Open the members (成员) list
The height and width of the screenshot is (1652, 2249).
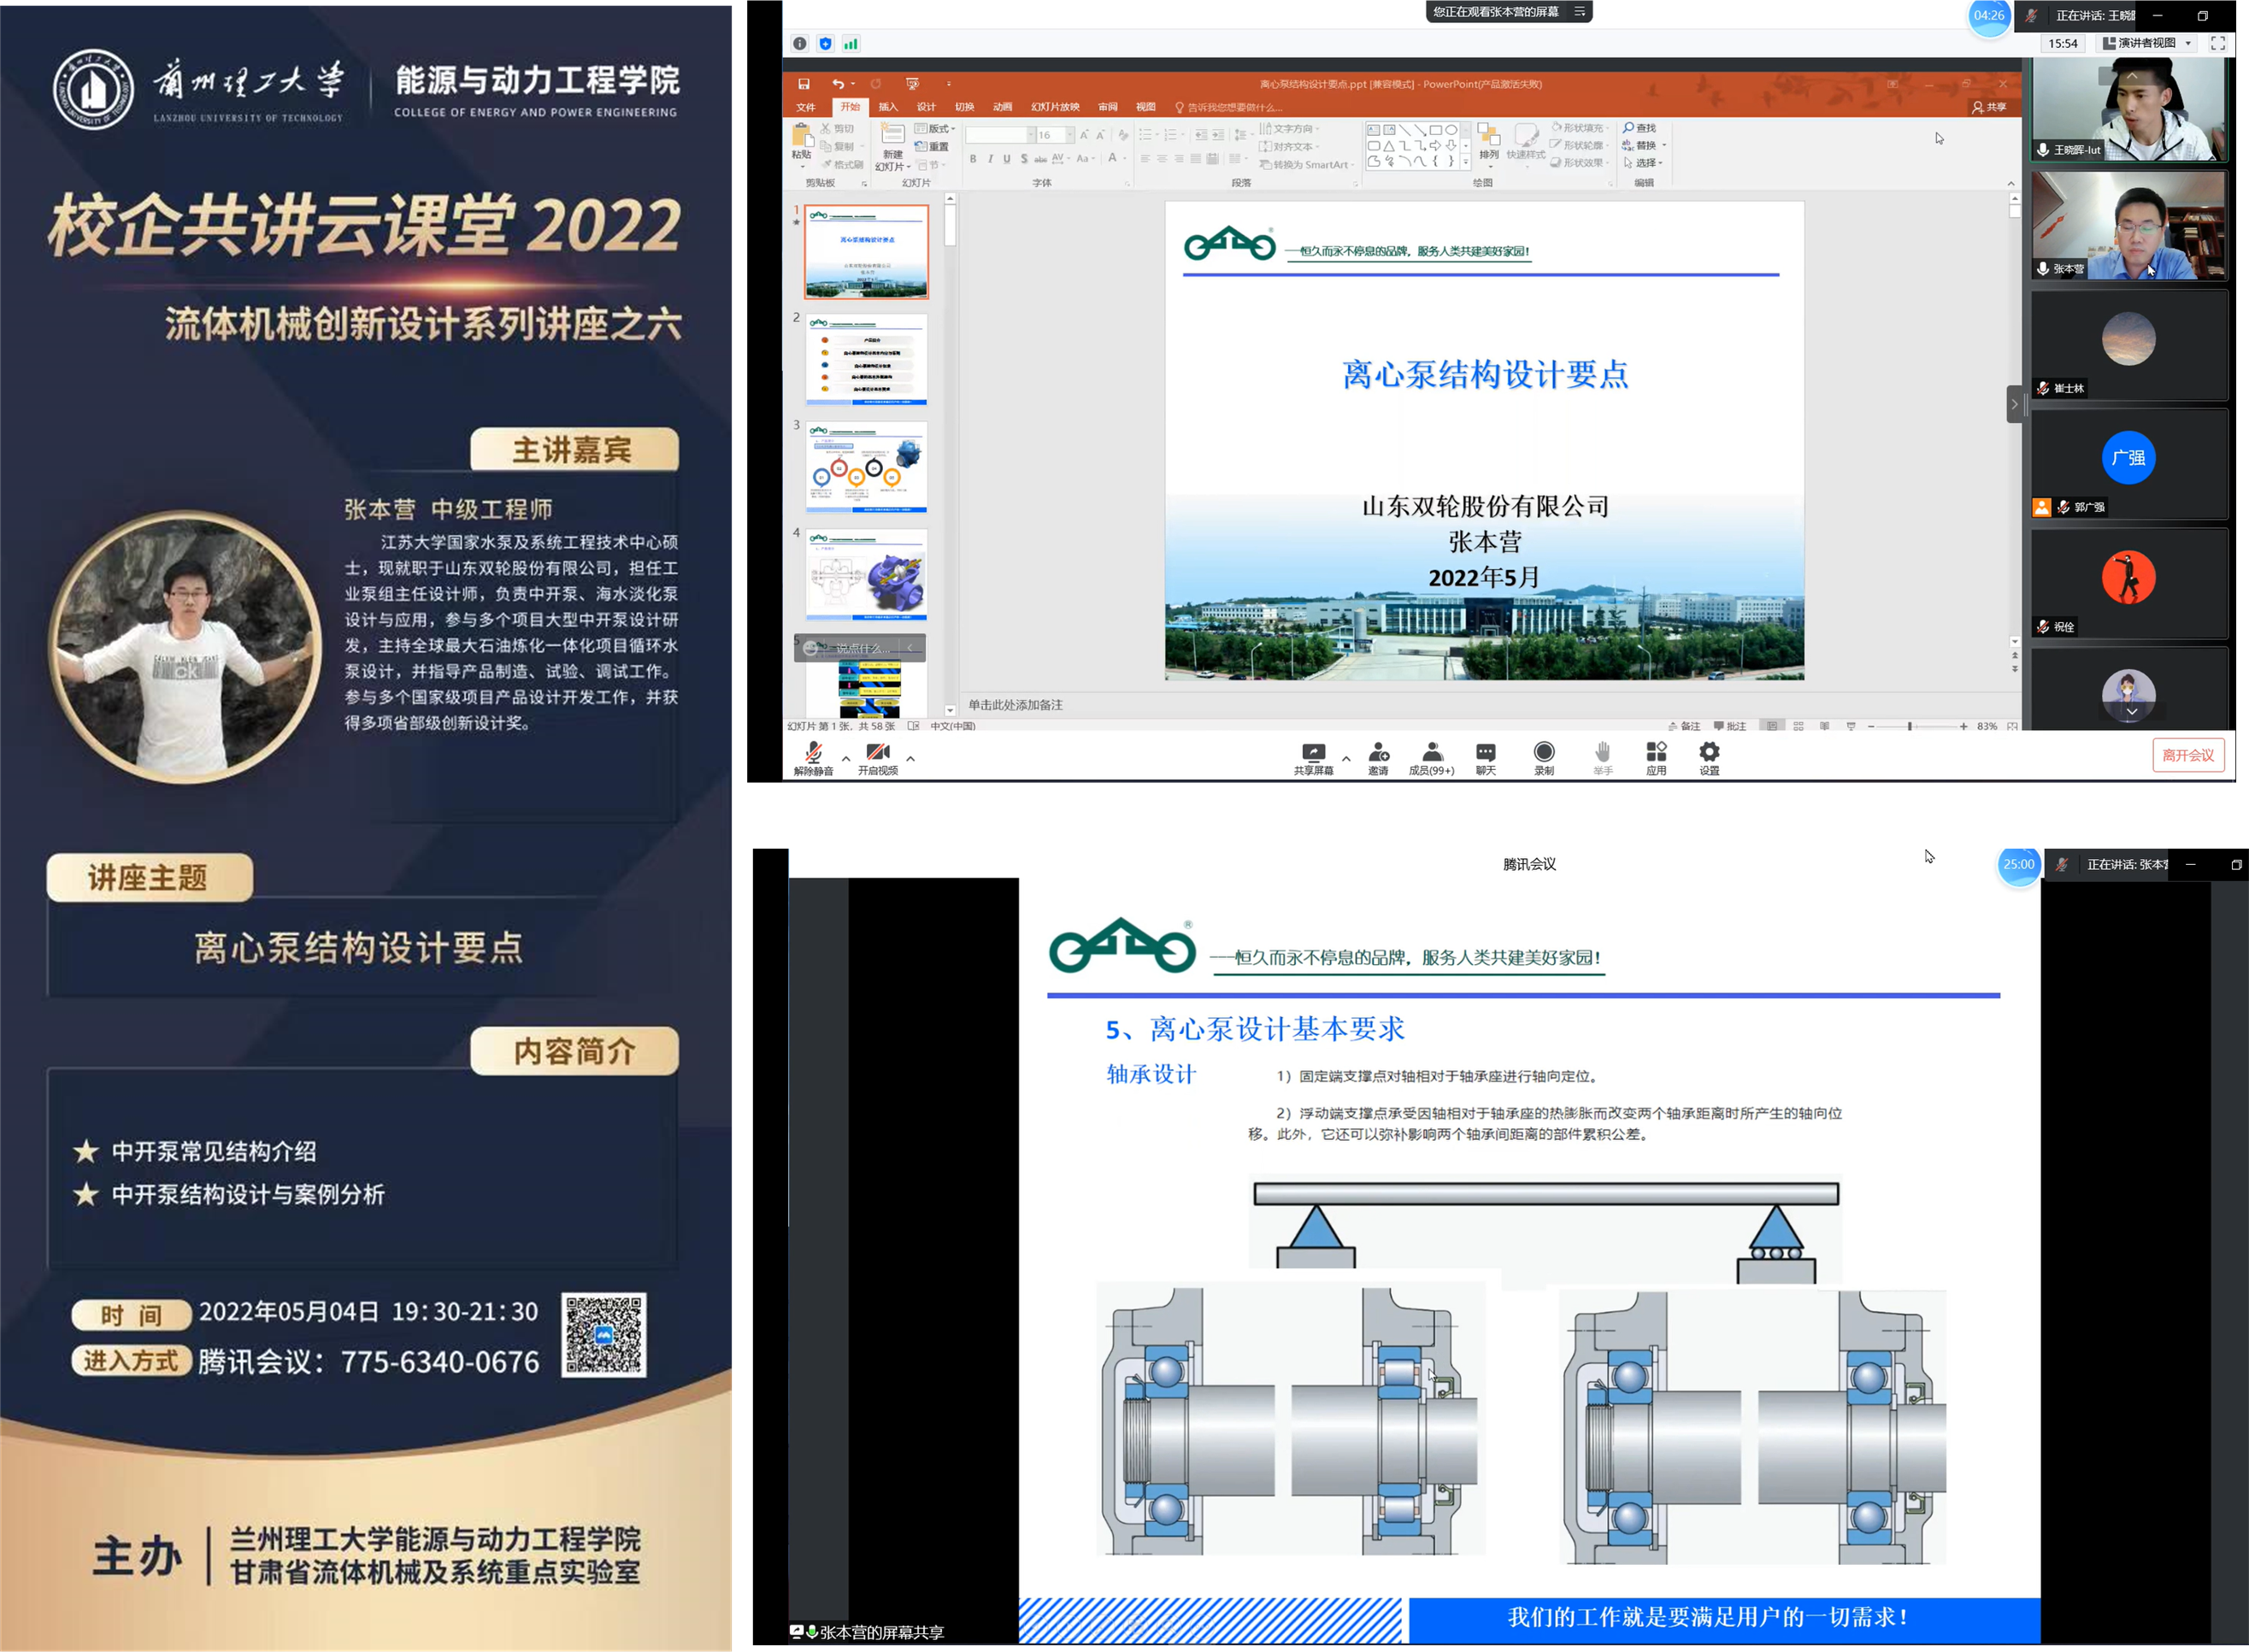pos(1431,753)
